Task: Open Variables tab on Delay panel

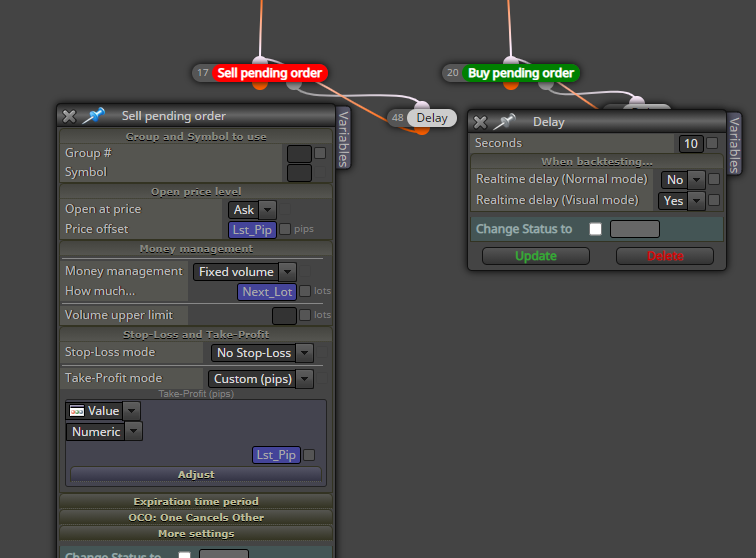Action: tap(734, 145)
